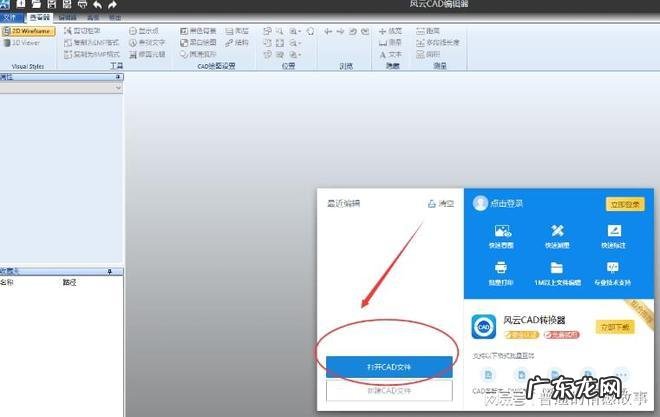This screenshot has width=660, height=417.
Task: Pin the 属性 properties panel
Action: pyautogui.click(x=118, y=77)
